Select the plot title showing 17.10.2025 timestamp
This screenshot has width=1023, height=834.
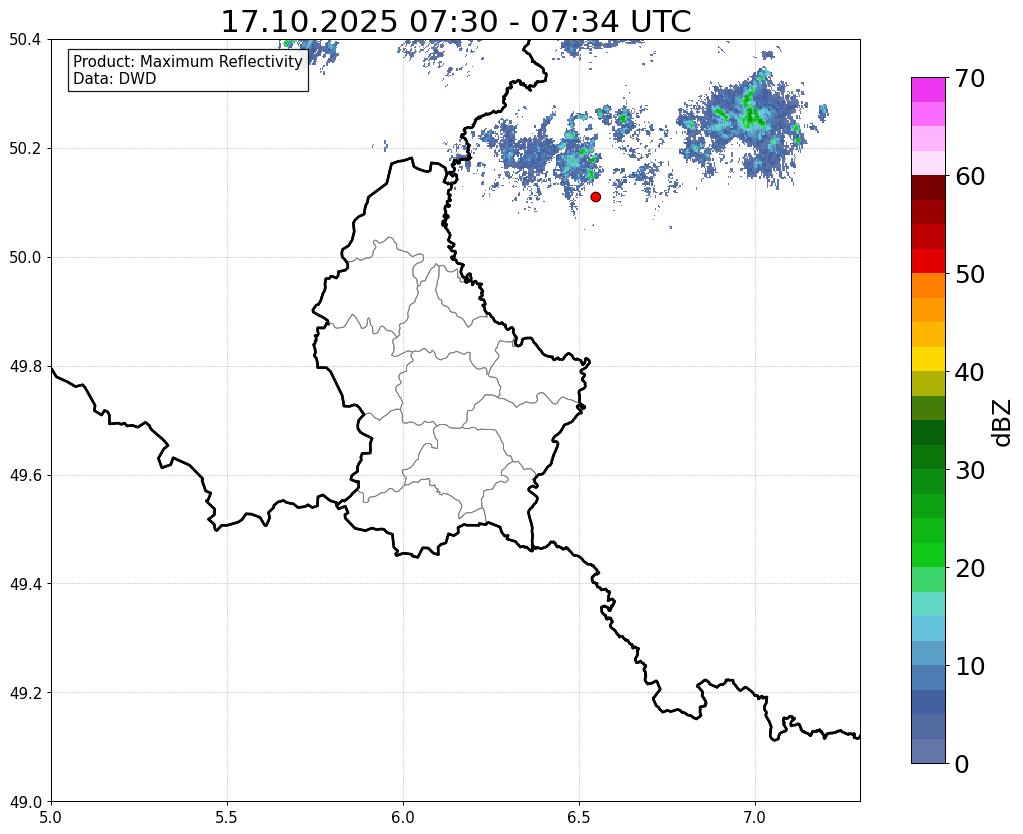coord(455,22)
